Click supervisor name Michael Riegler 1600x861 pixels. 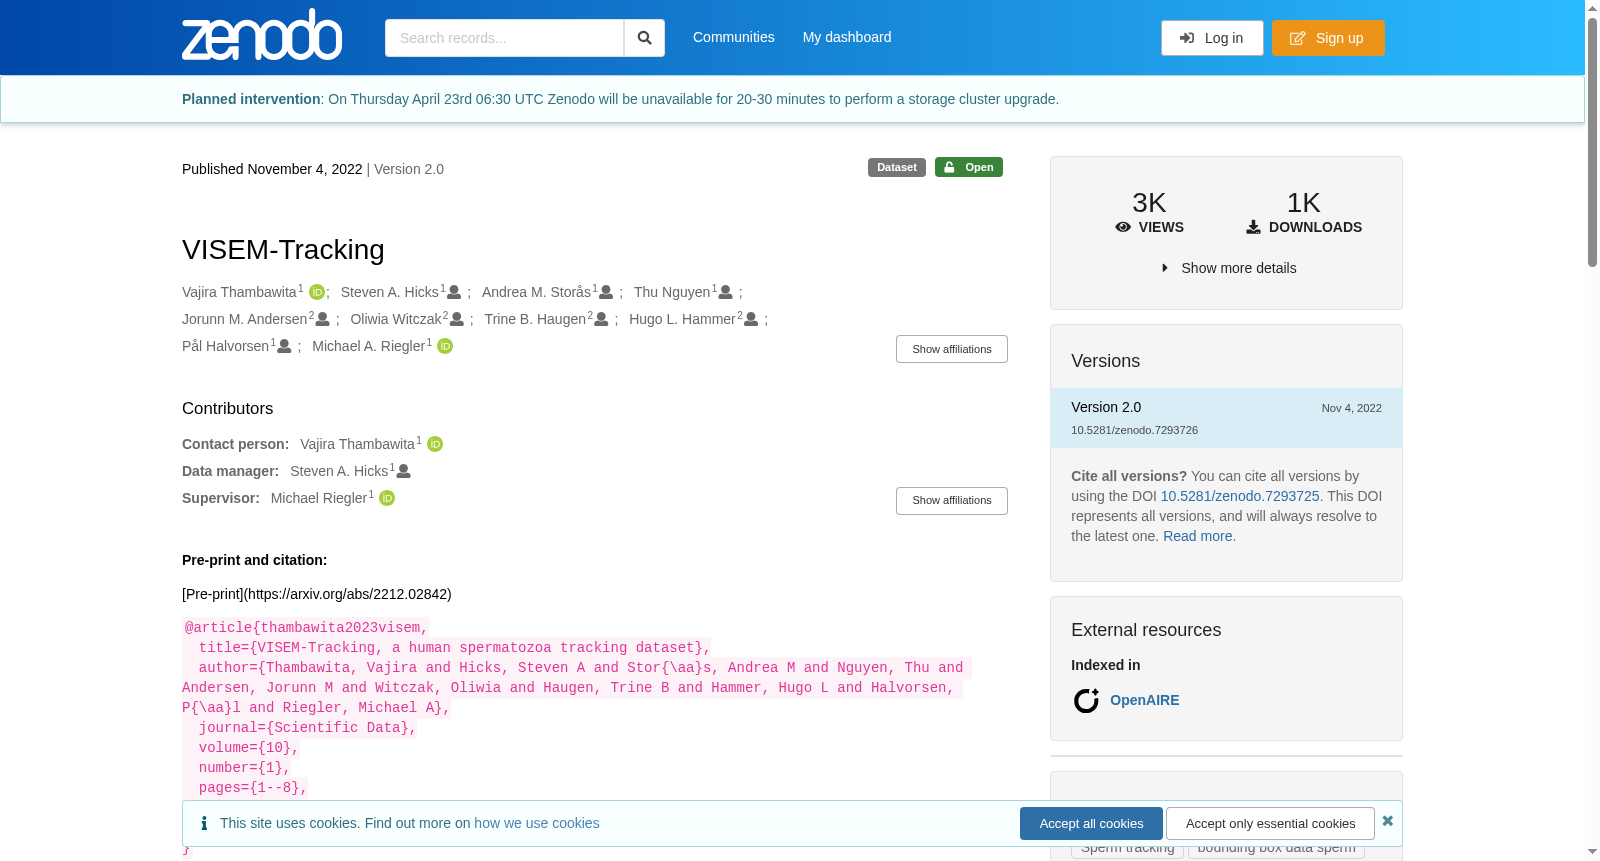tap(319, 498)
